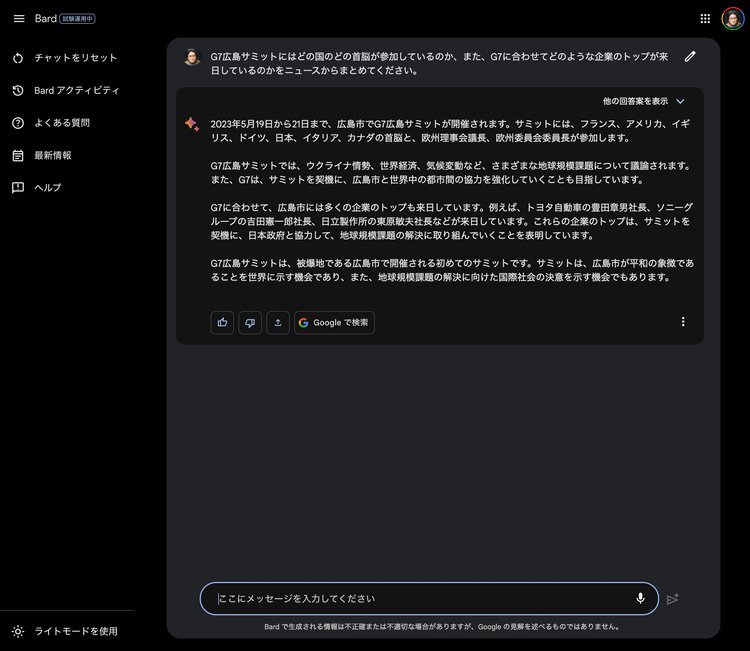The width and height of the screenshot is (750, 651).
Task: Click the FAQ question mark icon
Action: [18, 123]
